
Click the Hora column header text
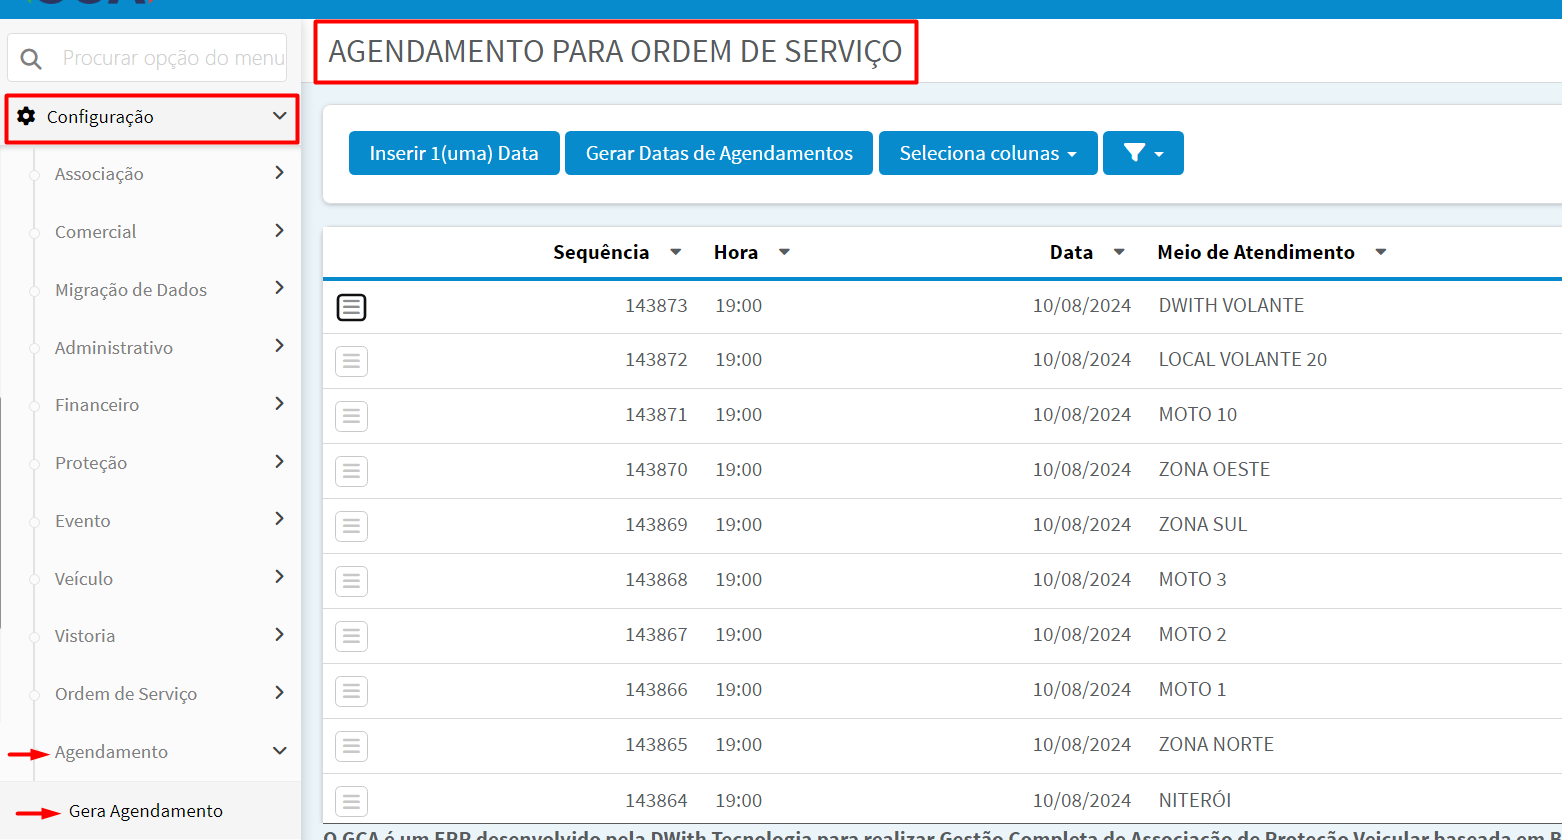(x=736, y=252)
